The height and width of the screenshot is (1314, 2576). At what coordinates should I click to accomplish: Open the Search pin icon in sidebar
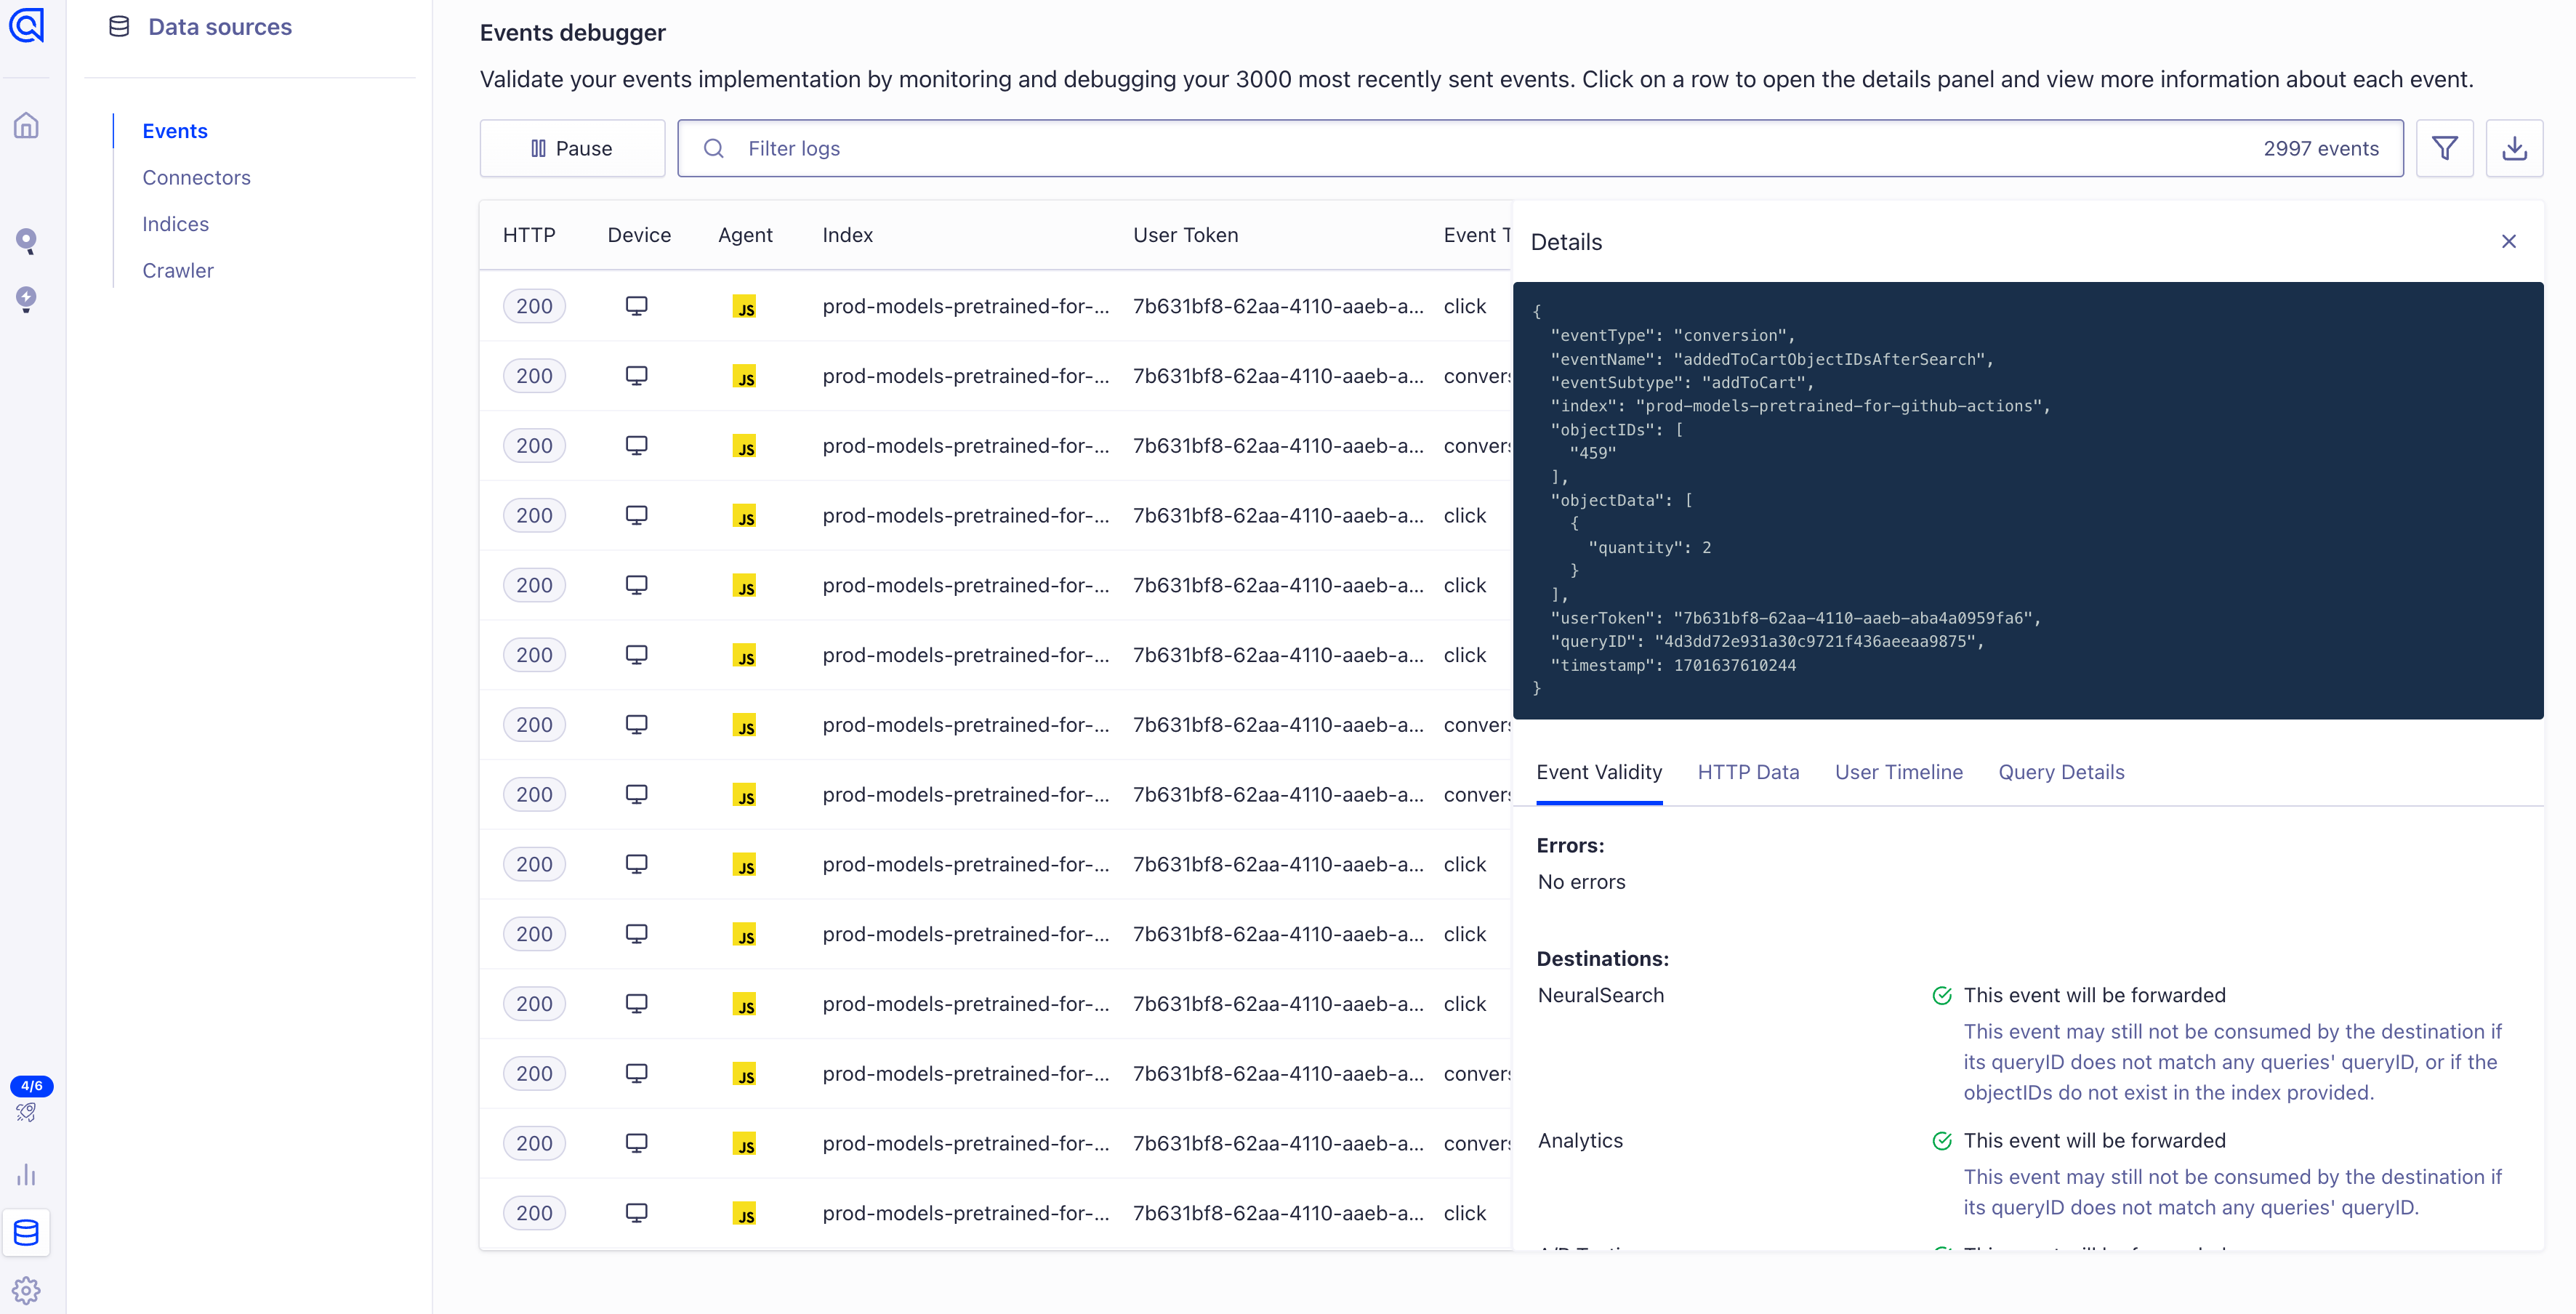pos(27,241)
